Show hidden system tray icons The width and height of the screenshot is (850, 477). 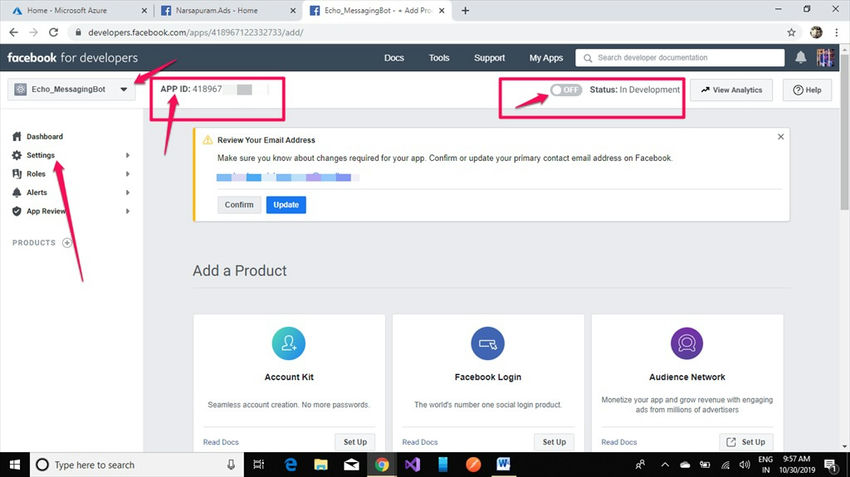[665, 465]
